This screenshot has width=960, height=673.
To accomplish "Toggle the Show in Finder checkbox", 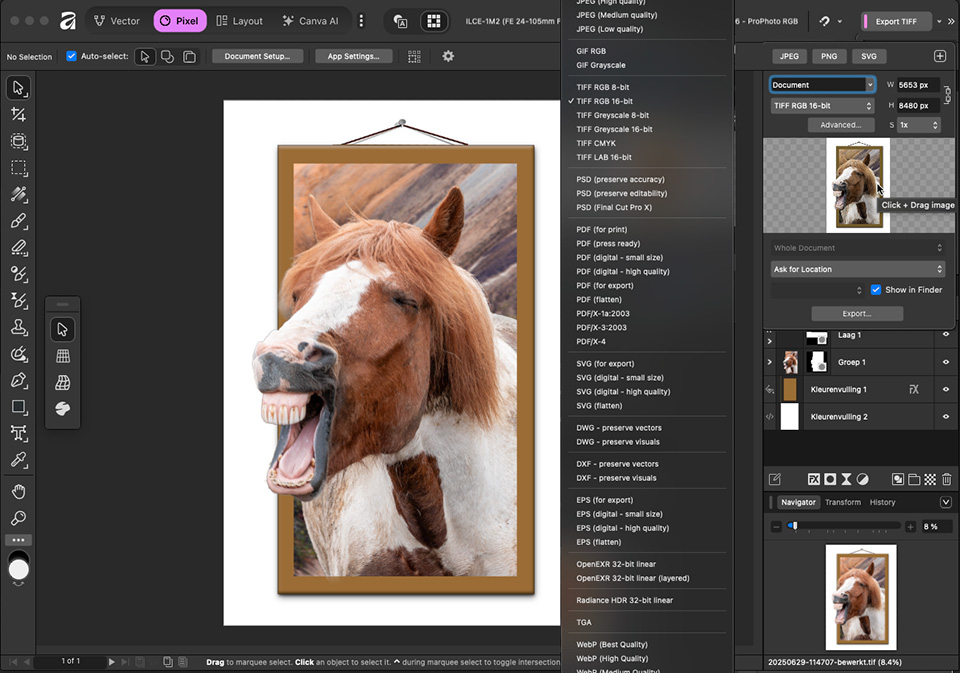I will 876,290.
